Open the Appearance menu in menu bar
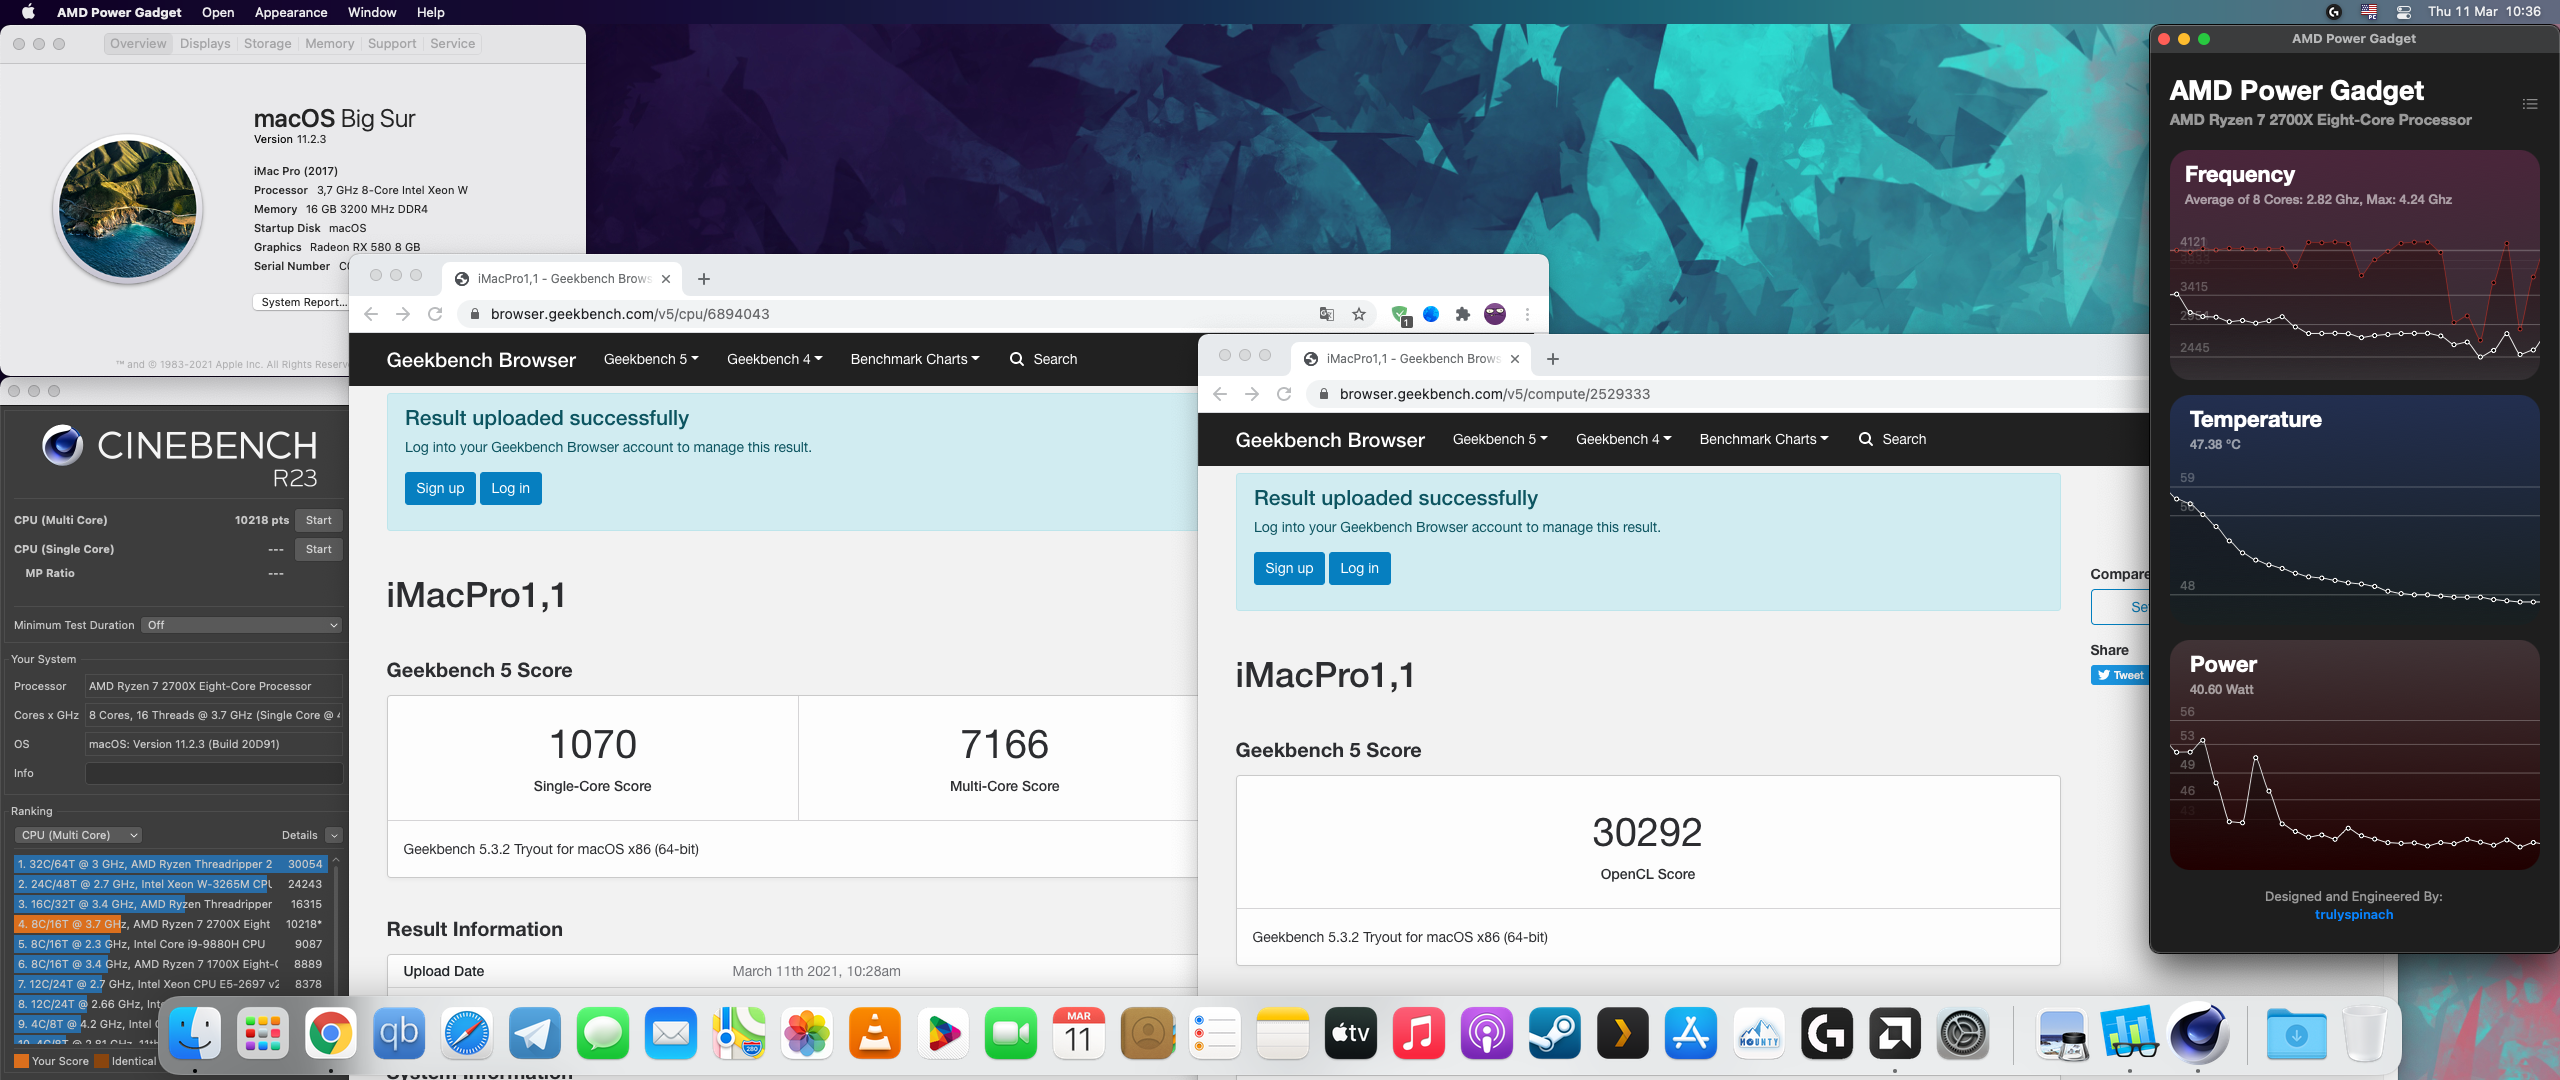 290,12
